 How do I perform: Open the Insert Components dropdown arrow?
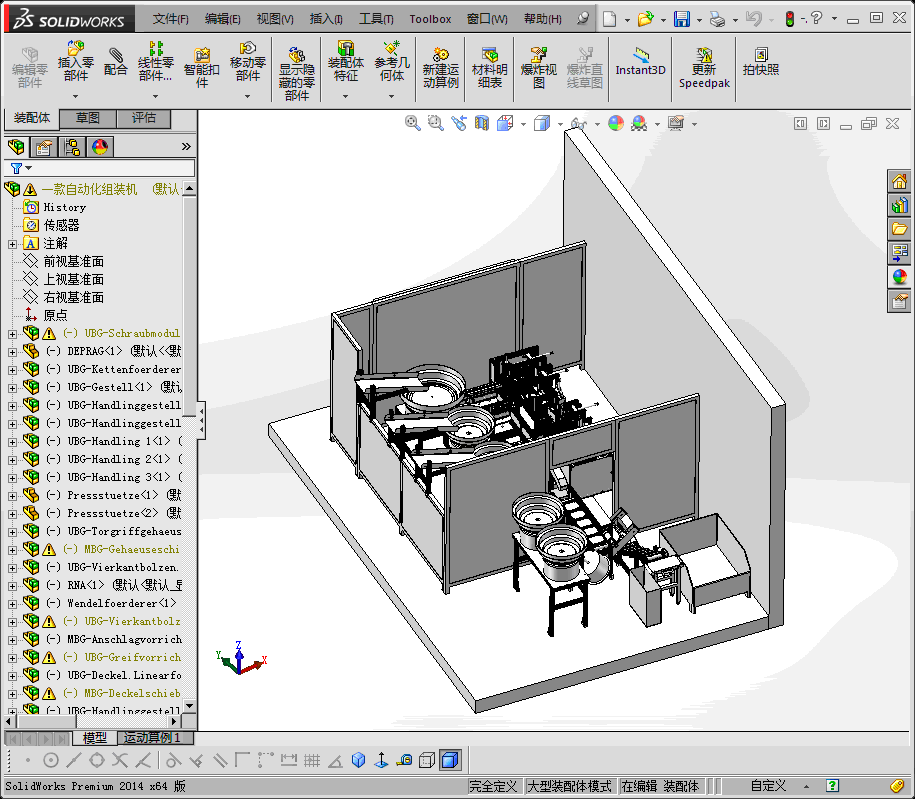pos(75,96)
